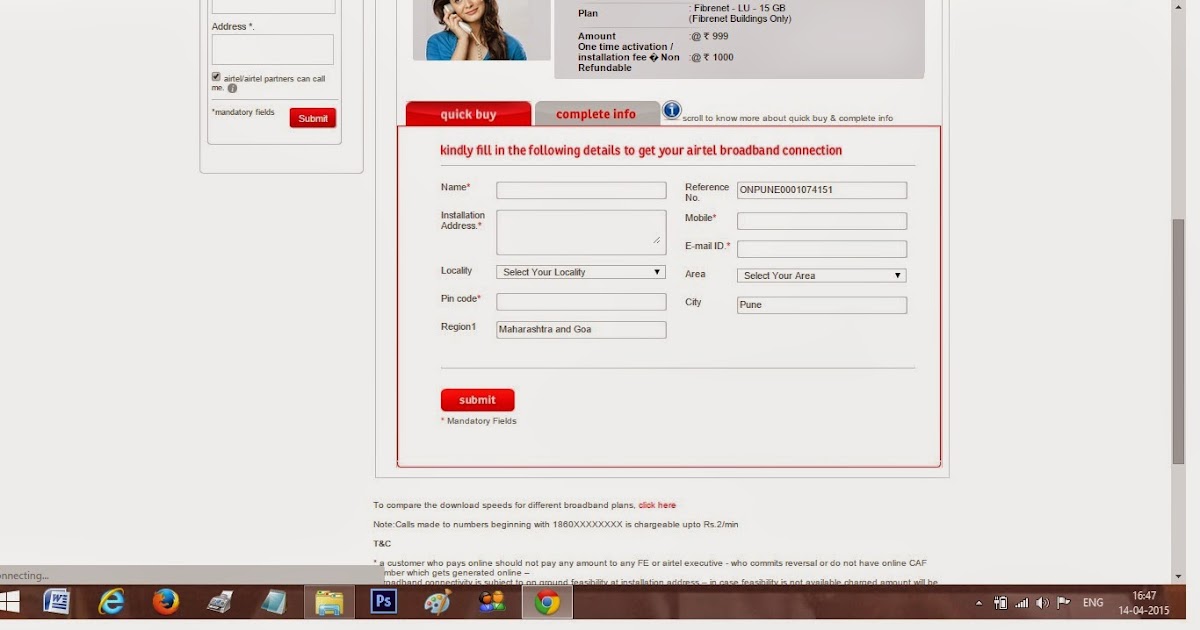Click the Reference No. field
This screenshot has width=1200, height=630.
(x=822, y=190)
